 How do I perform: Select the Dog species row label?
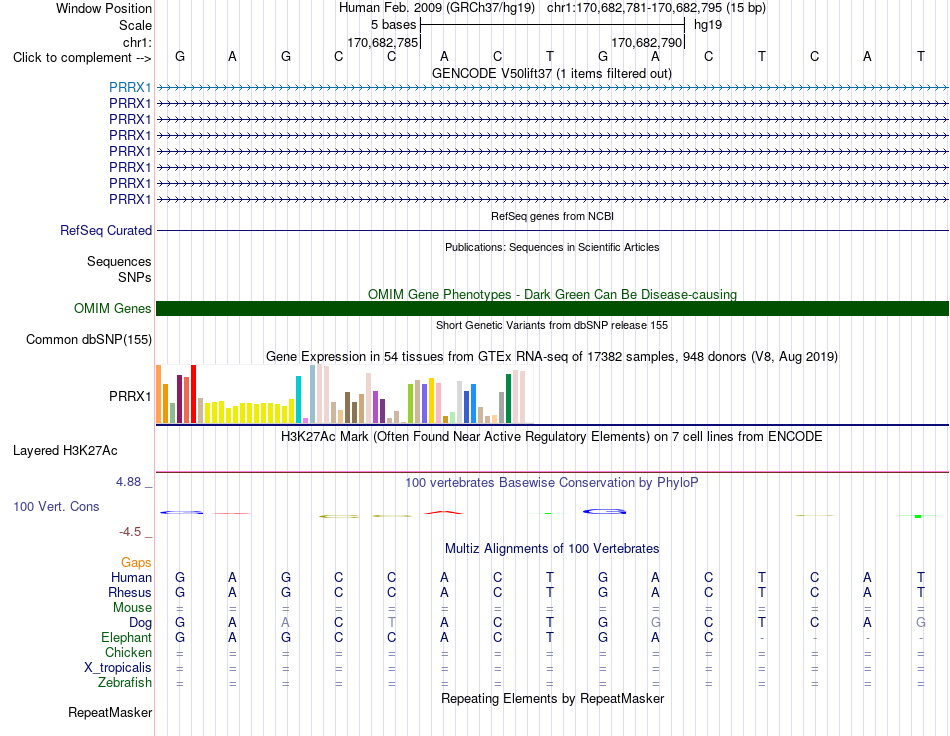[141, 622]
